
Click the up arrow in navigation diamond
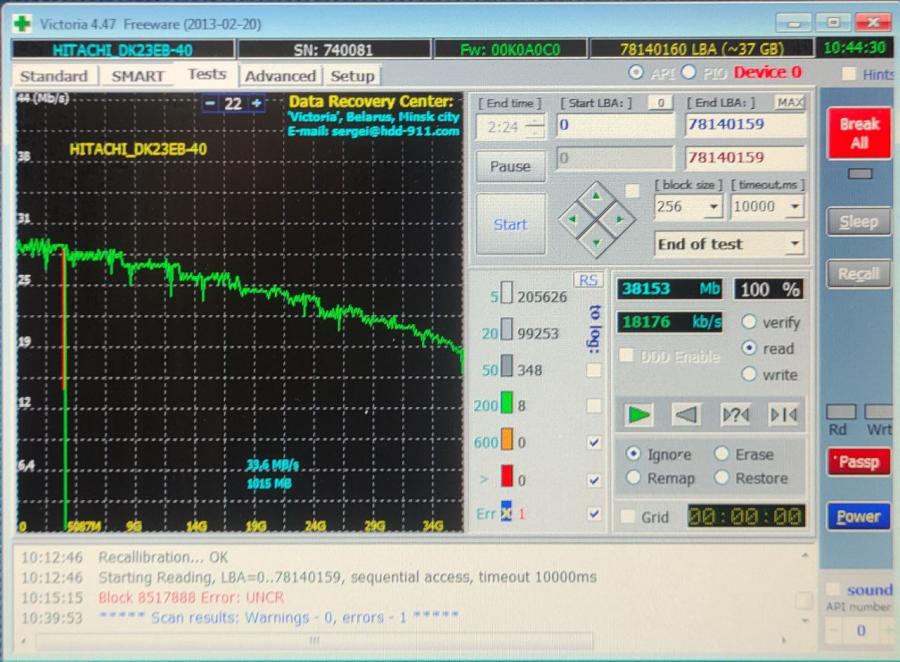[x=596, y=197]
